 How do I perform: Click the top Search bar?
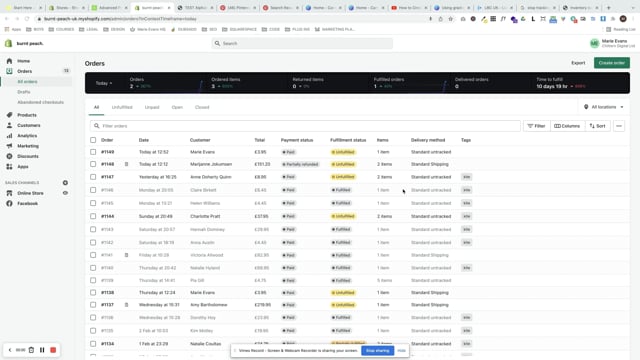click(x=302, y=43)
